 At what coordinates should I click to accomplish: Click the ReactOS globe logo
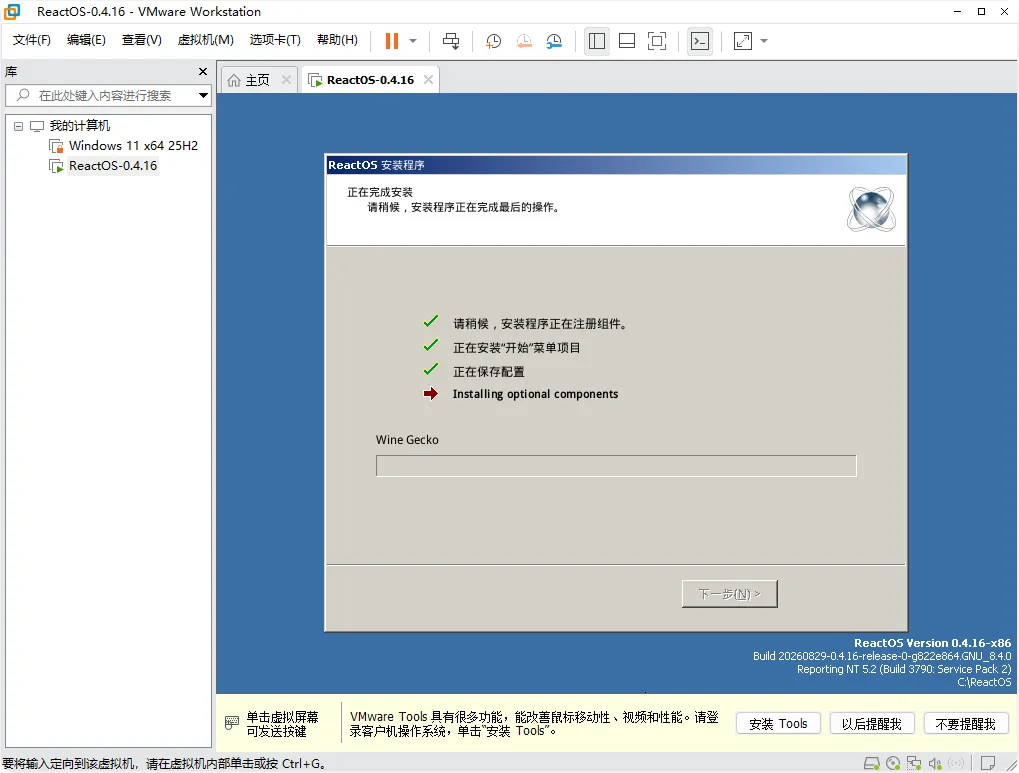(x=871, y=209)
